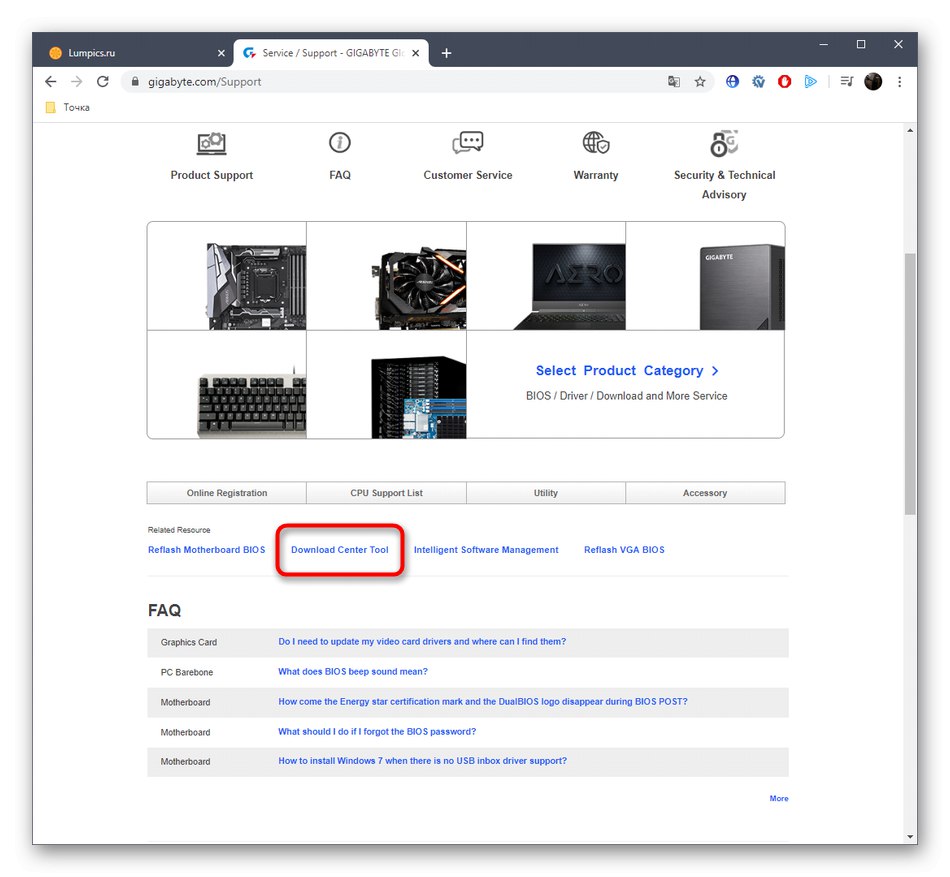Close the Lumpics.ru tab
This screenshot has width=950, height=877.
click(221, 53)
